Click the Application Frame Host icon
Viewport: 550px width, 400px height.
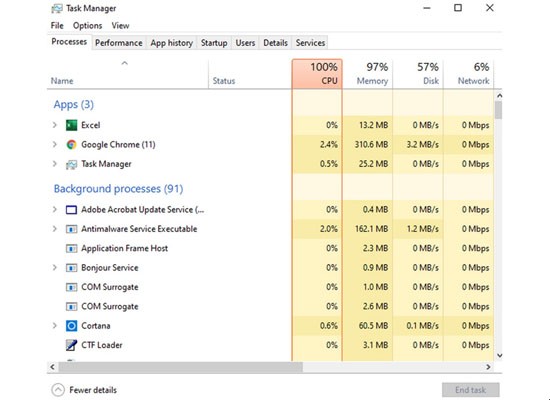tap(71, 248)
